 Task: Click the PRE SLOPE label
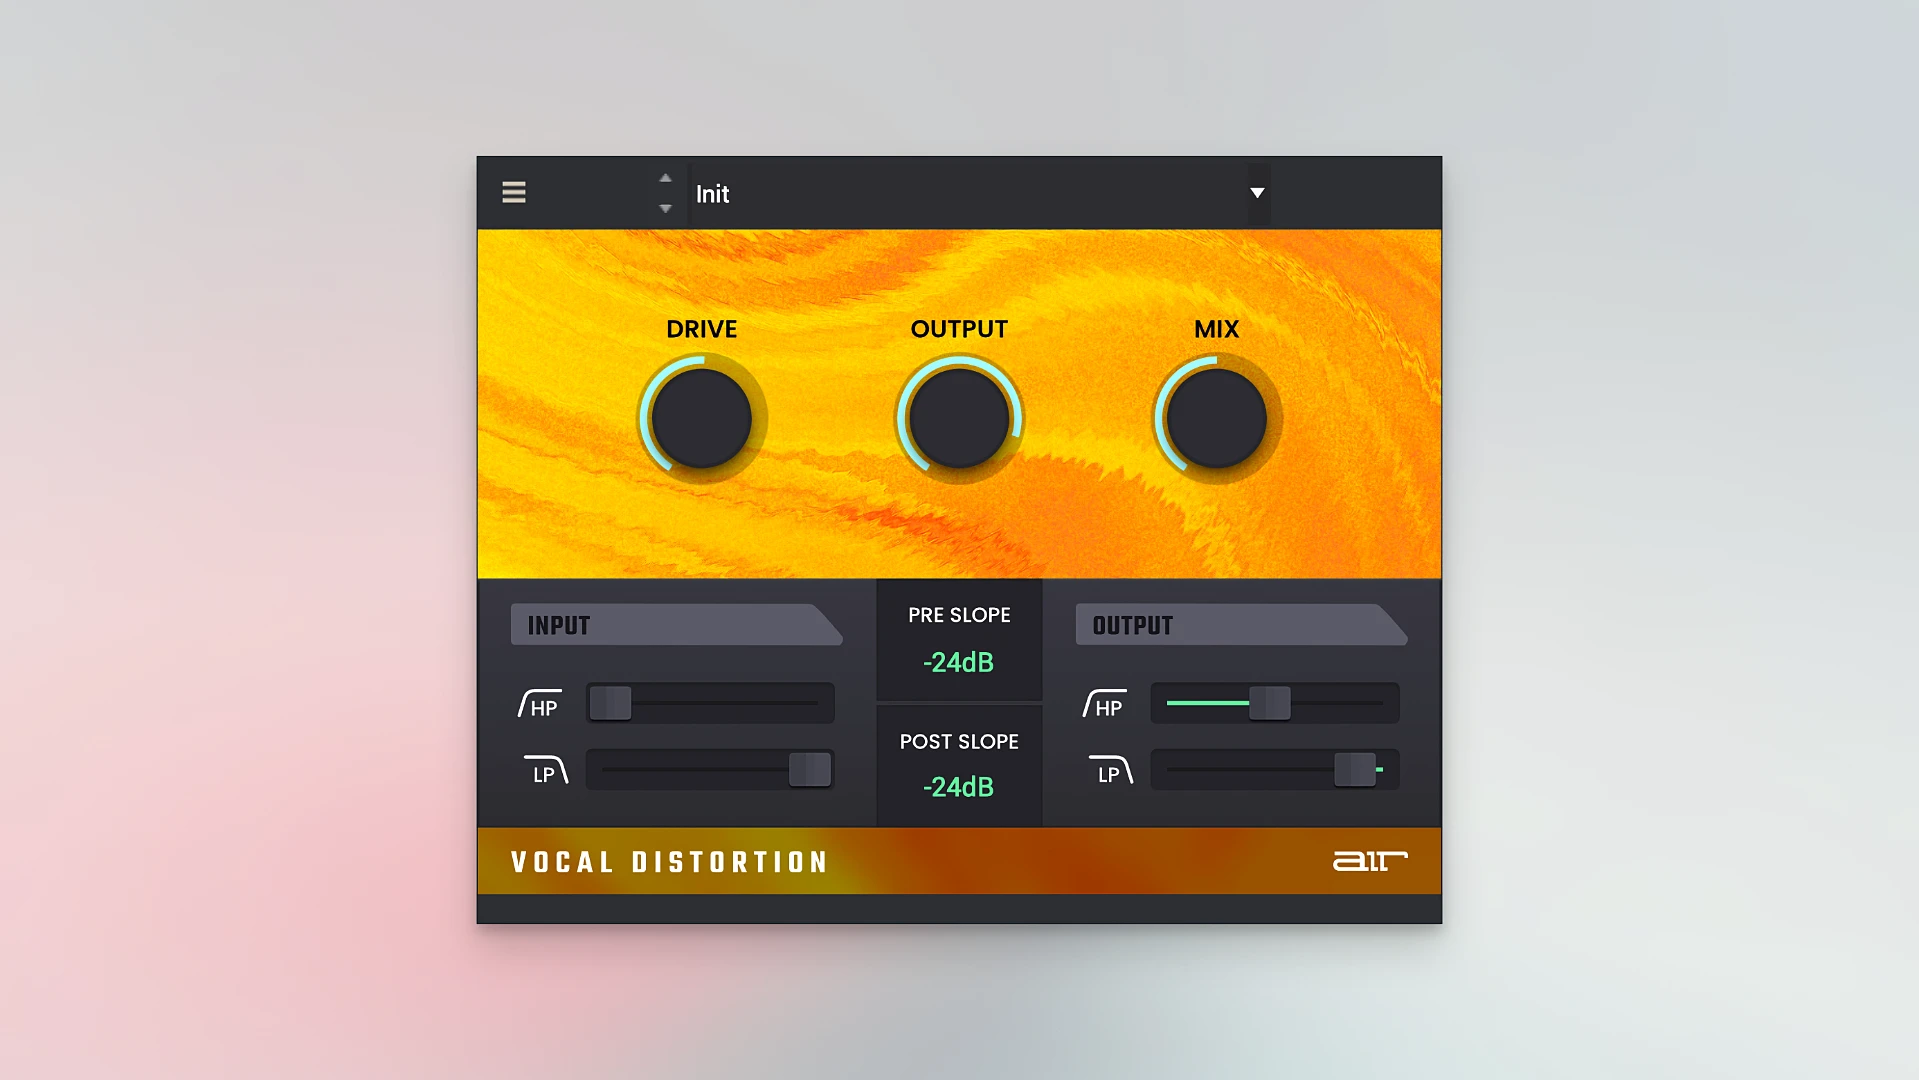(x=959, y=615)
